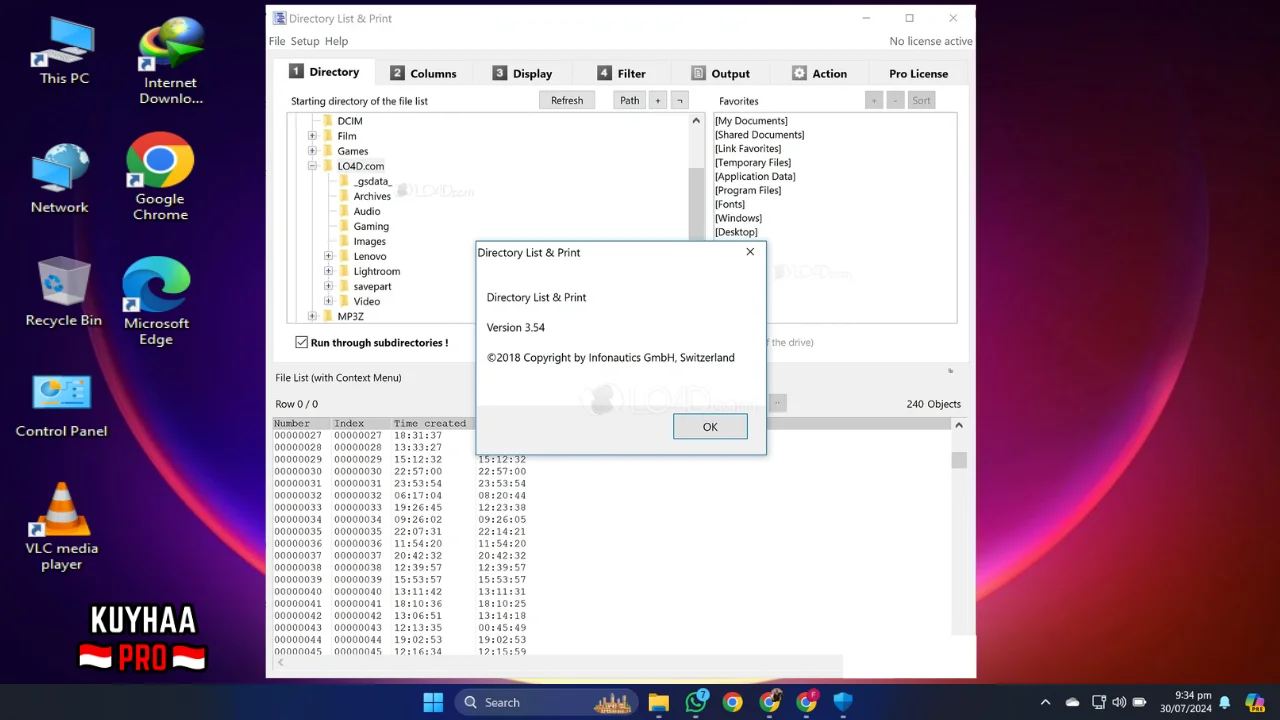Switch to the Display tab

[522, 73]
